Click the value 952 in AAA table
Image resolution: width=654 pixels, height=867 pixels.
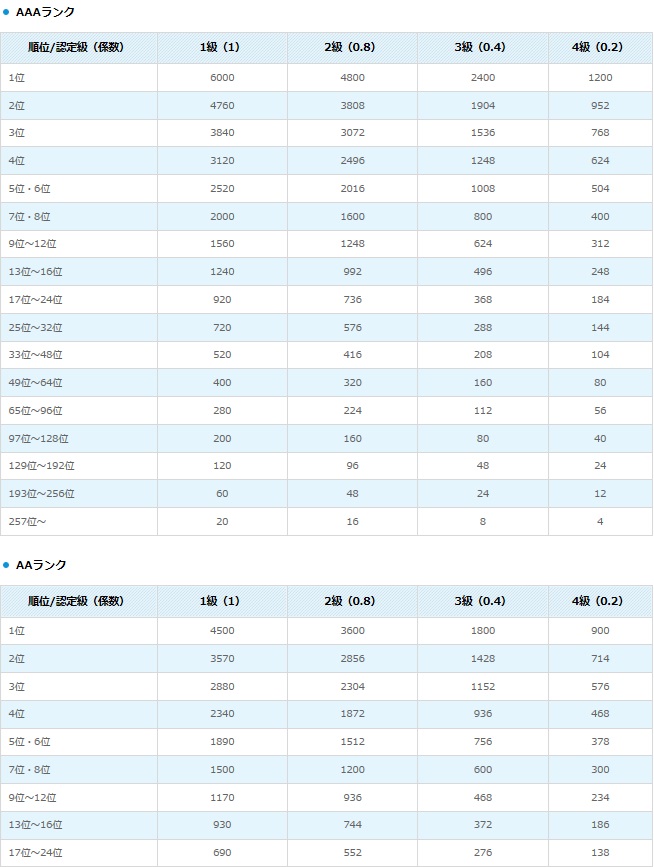click(x=600, y=106)
